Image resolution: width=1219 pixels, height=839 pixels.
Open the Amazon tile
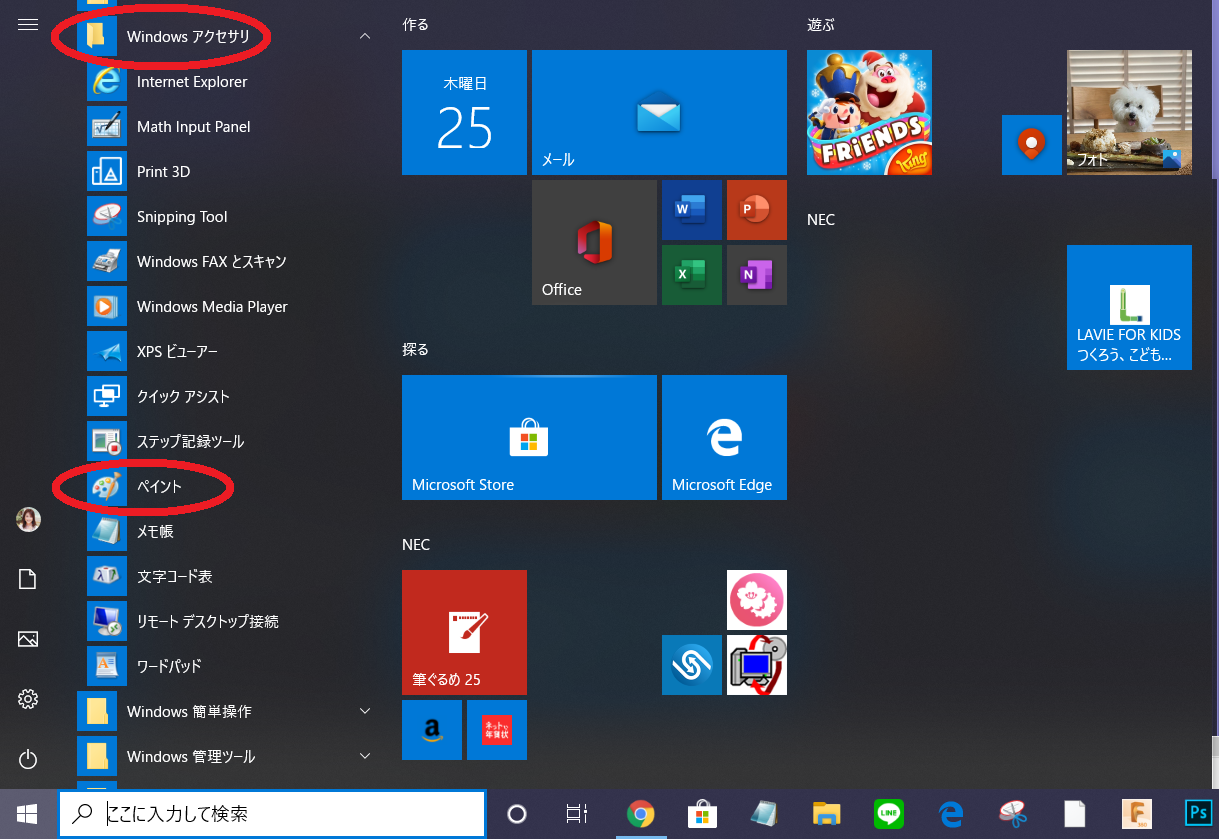pos(432,730)
